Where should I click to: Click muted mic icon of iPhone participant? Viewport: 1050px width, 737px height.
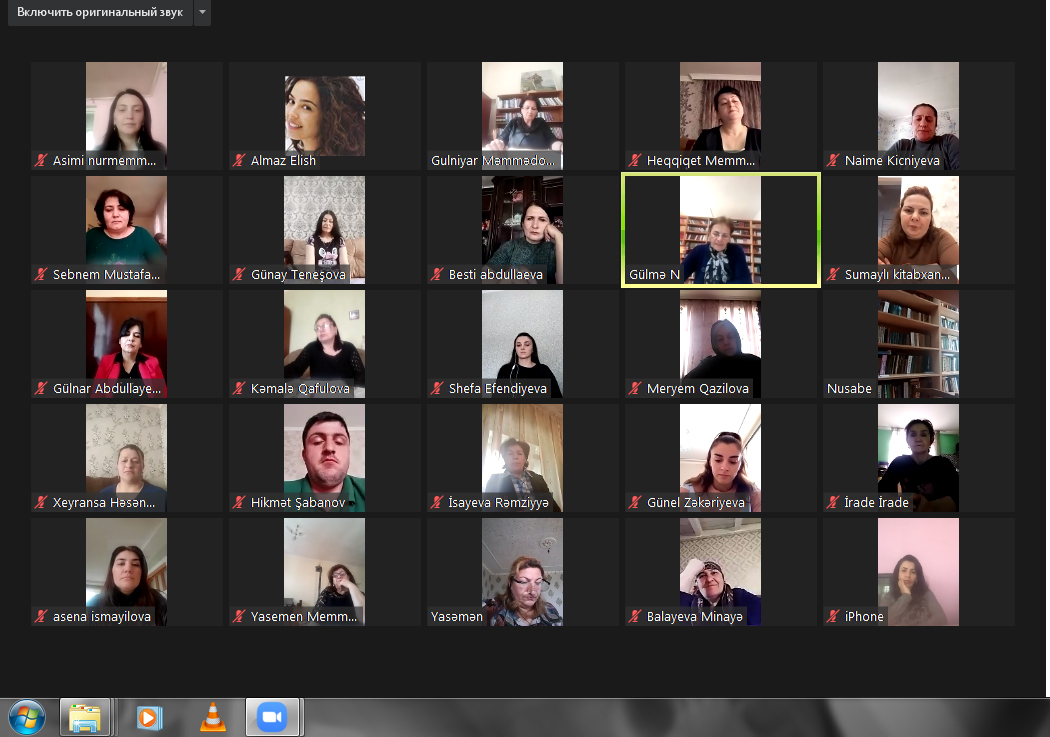833,617
